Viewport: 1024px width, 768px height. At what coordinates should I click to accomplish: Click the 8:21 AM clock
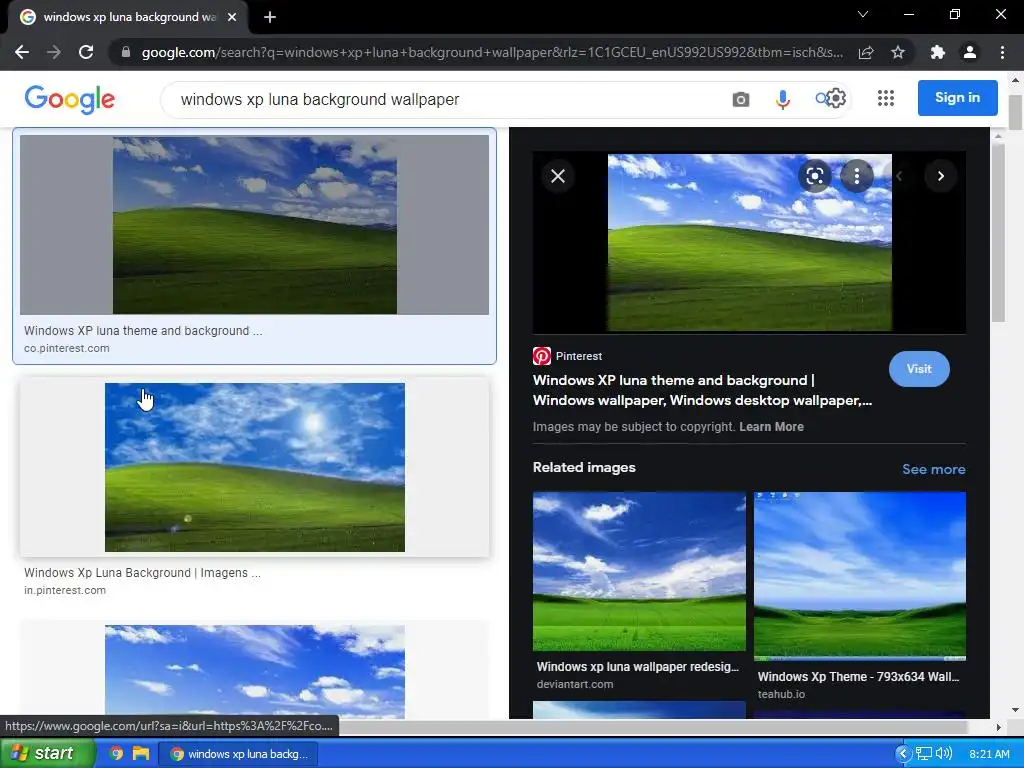tap(989, 754)
